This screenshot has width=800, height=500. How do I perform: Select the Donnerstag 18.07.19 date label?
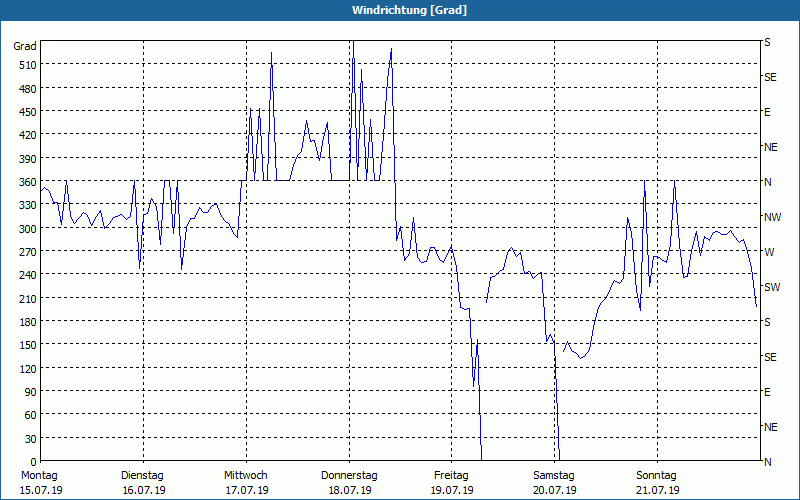point(348,482)
